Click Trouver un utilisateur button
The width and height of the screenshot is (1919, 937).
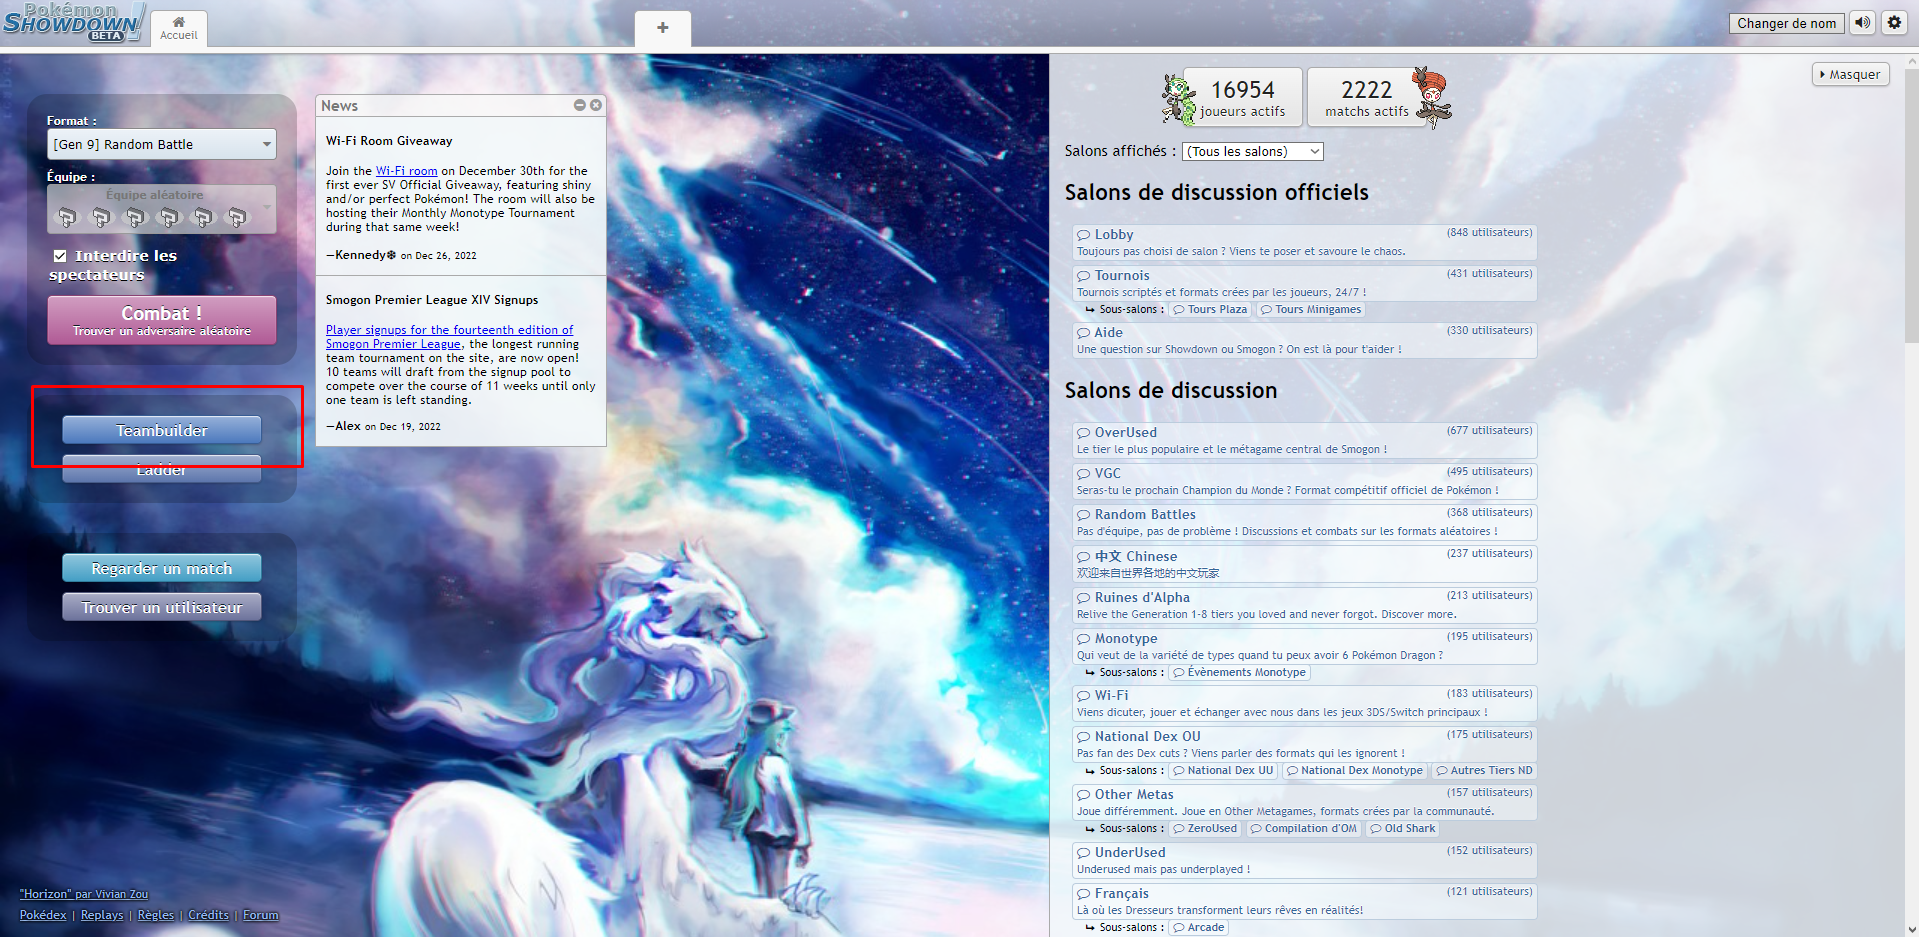coord(162,607)
